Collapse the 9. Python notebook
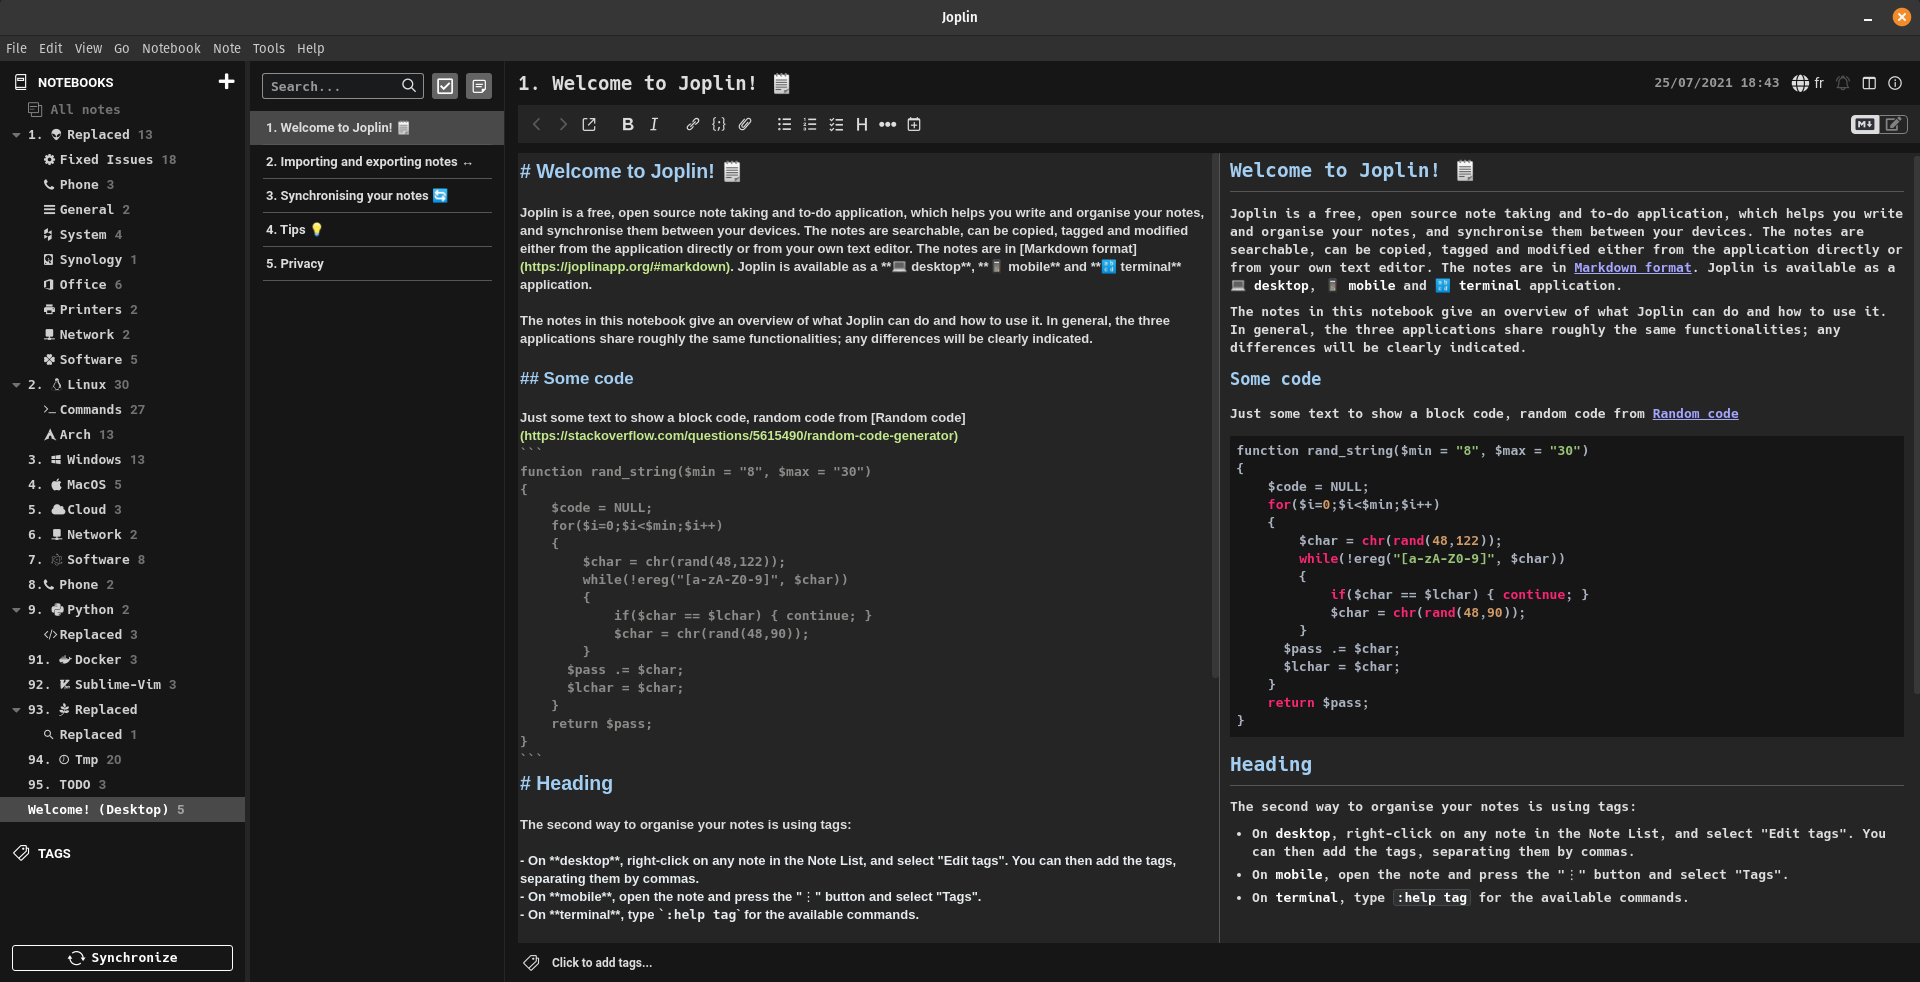 coord(16,610)
